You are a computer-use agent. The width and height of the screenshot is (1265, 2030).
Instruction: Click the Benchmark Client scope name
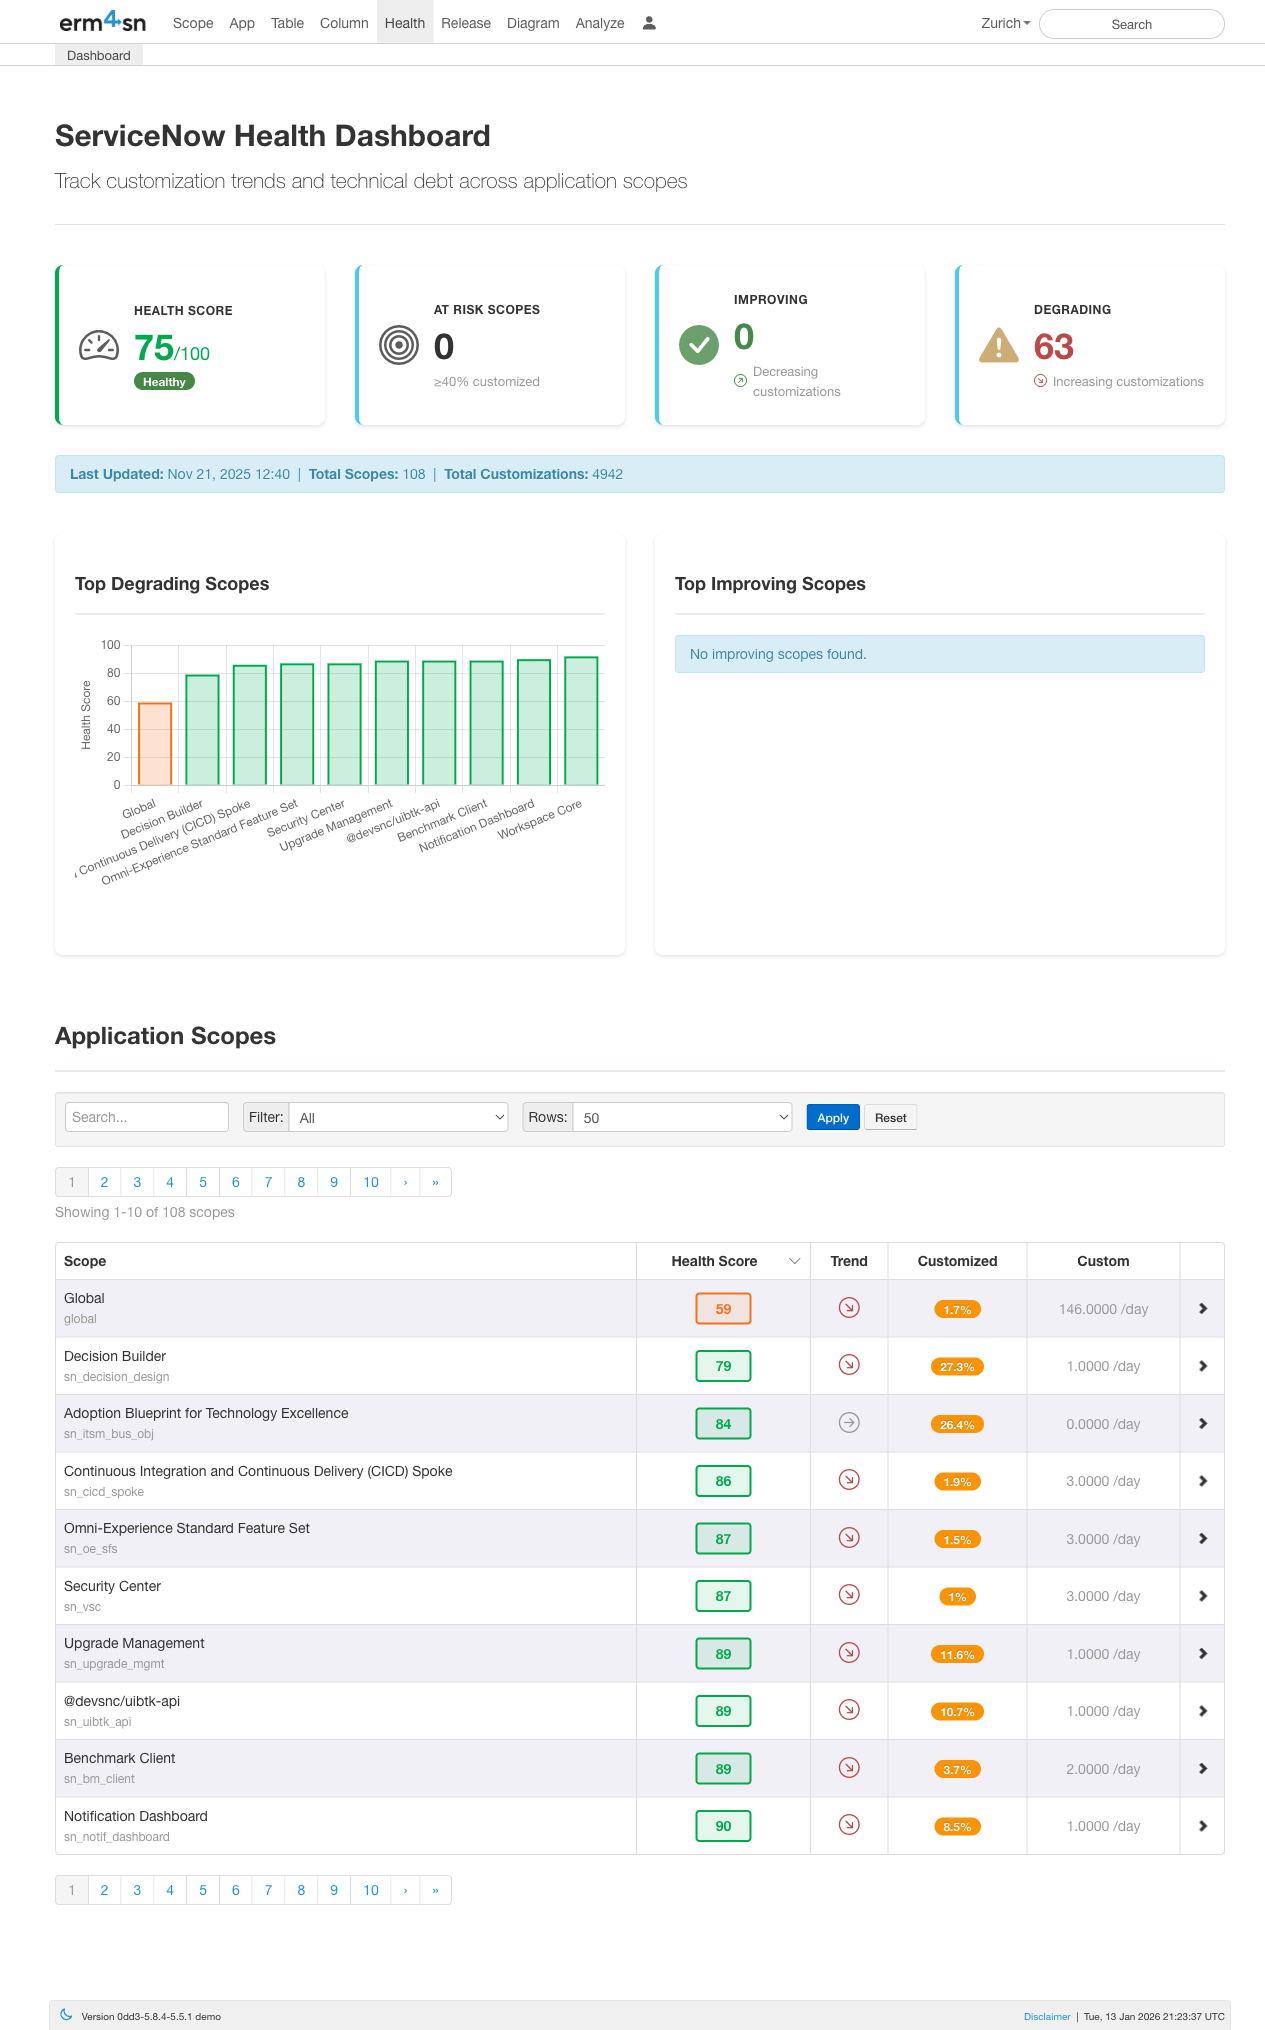tap(120, 1758)
